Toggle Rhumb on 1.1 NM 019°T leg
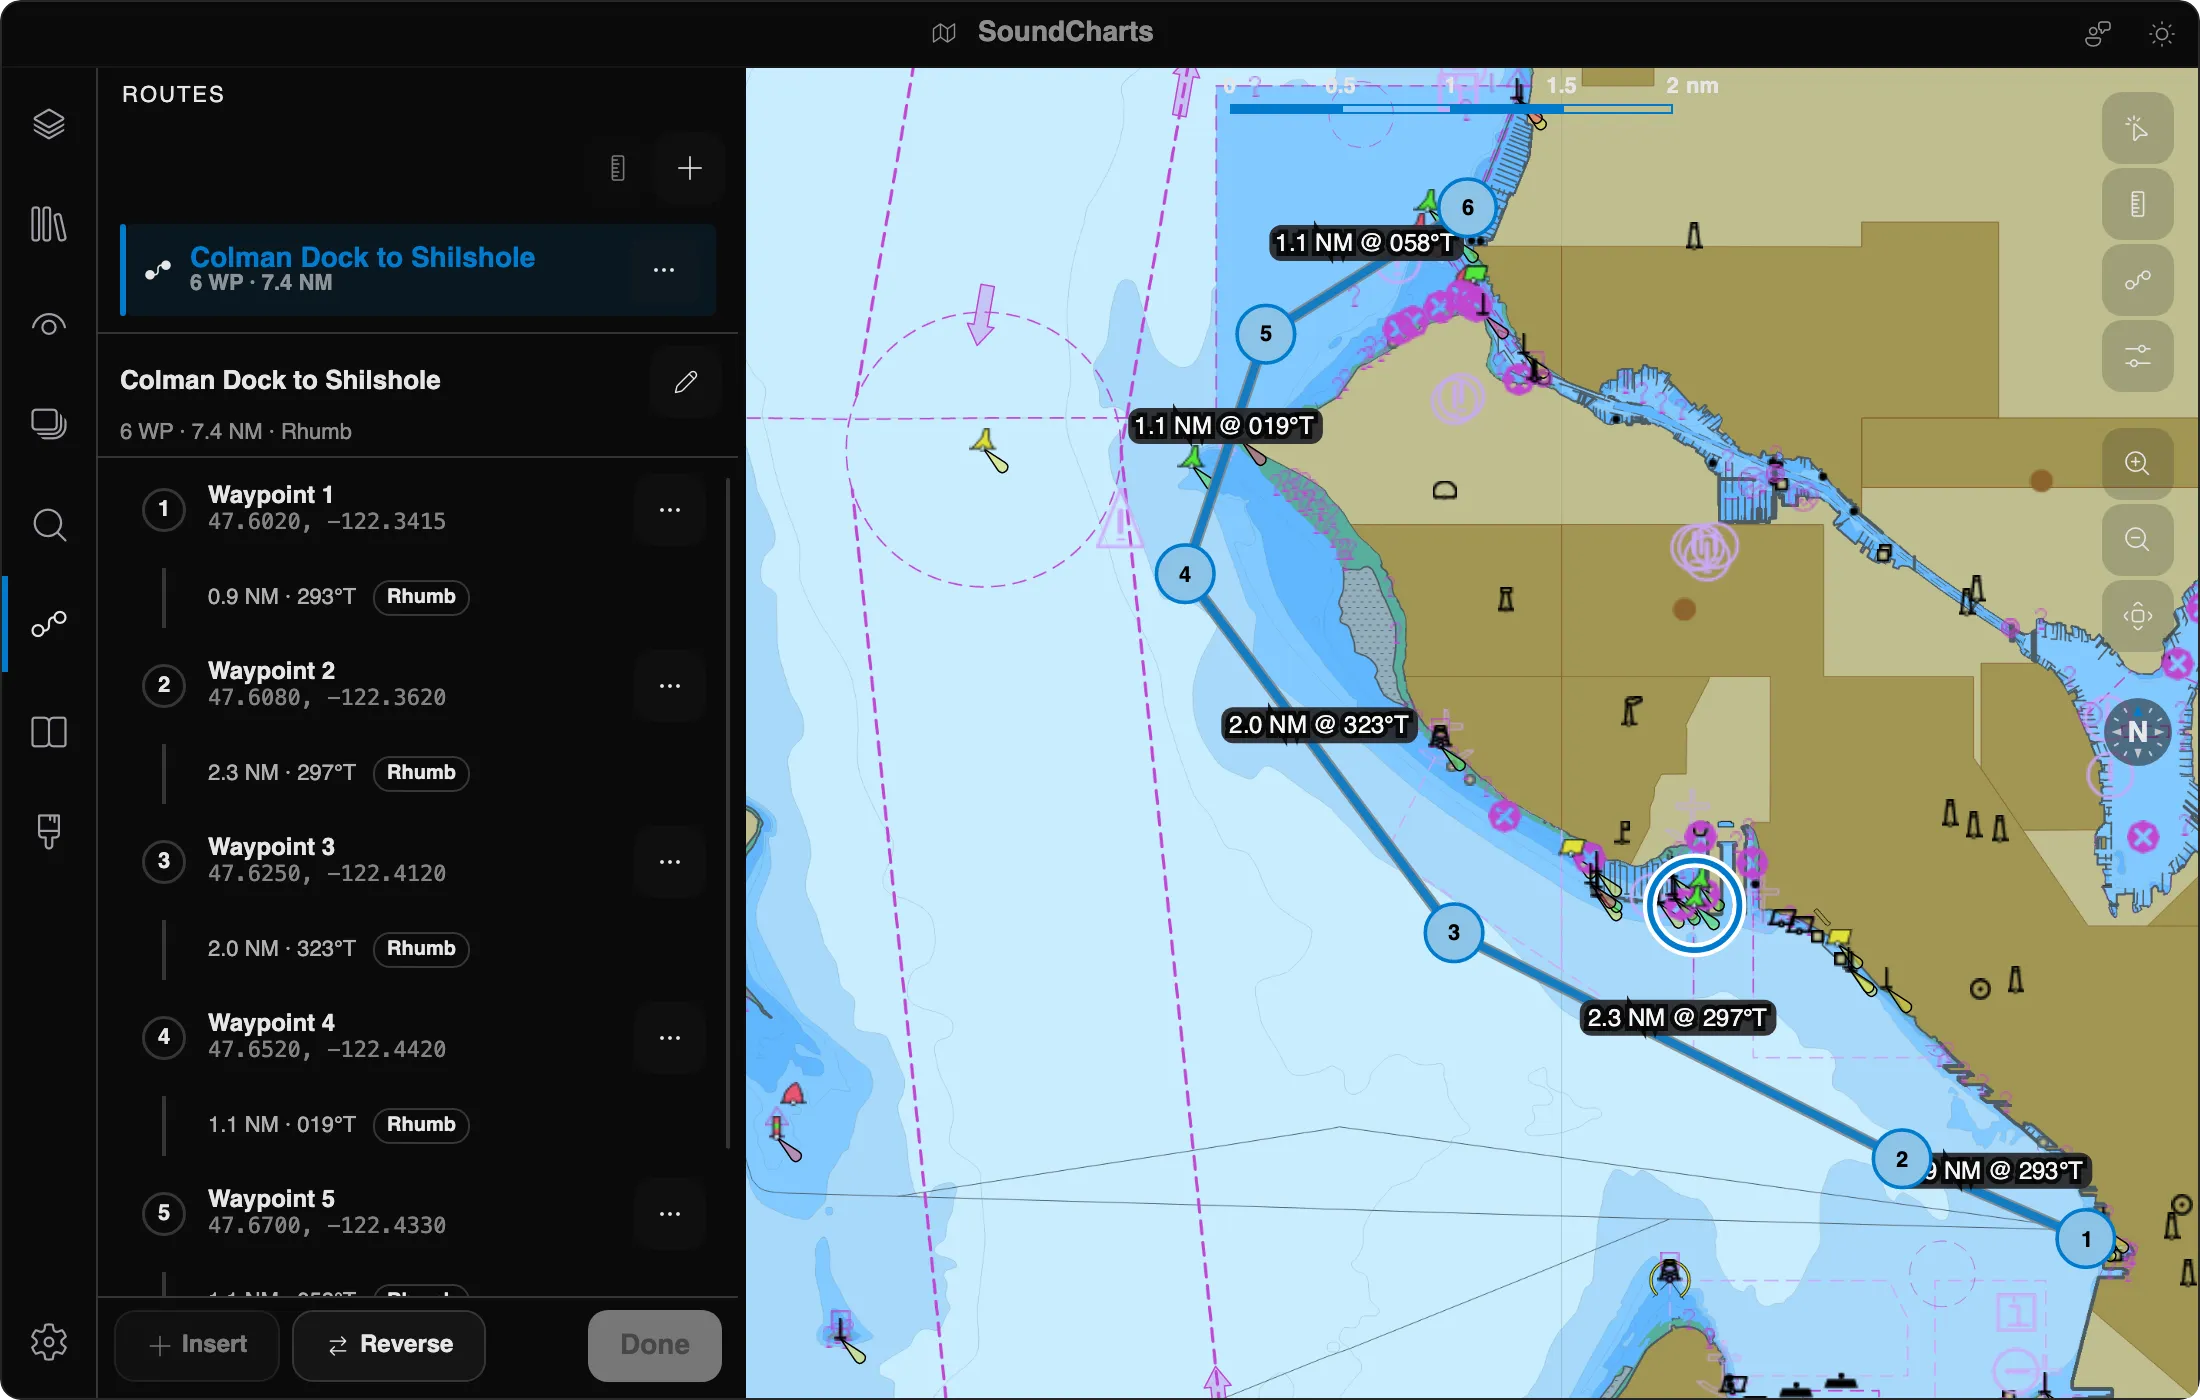Screen dimensions: 2200x1400 click(x=421, y=1125)
